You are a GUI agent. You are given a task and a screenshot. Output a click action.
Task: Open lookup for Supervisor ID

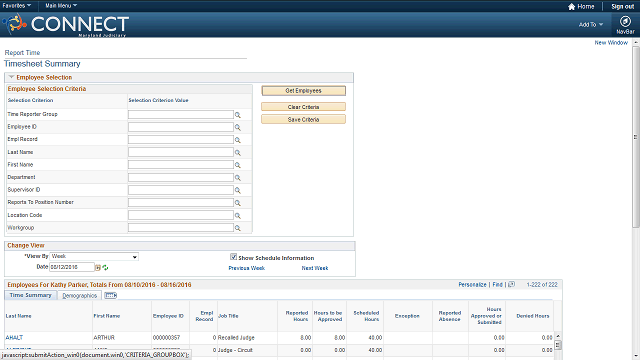tap(238, 191)
